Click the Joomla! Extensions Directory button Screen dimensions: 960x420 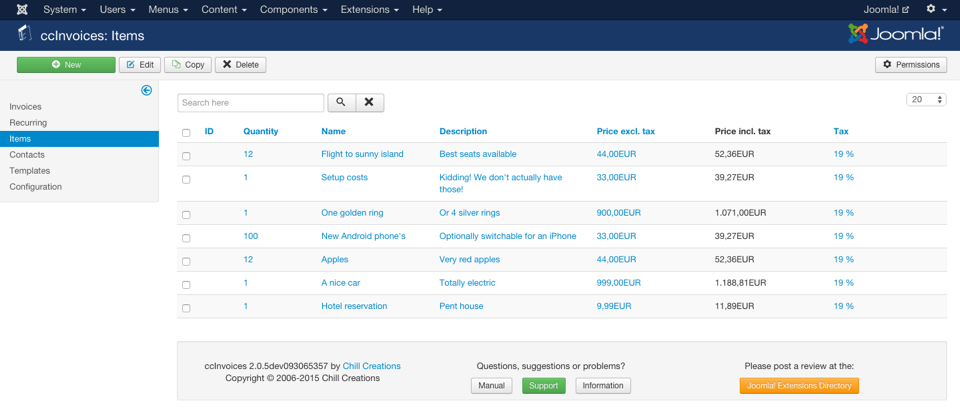click(x=799, y=385)
